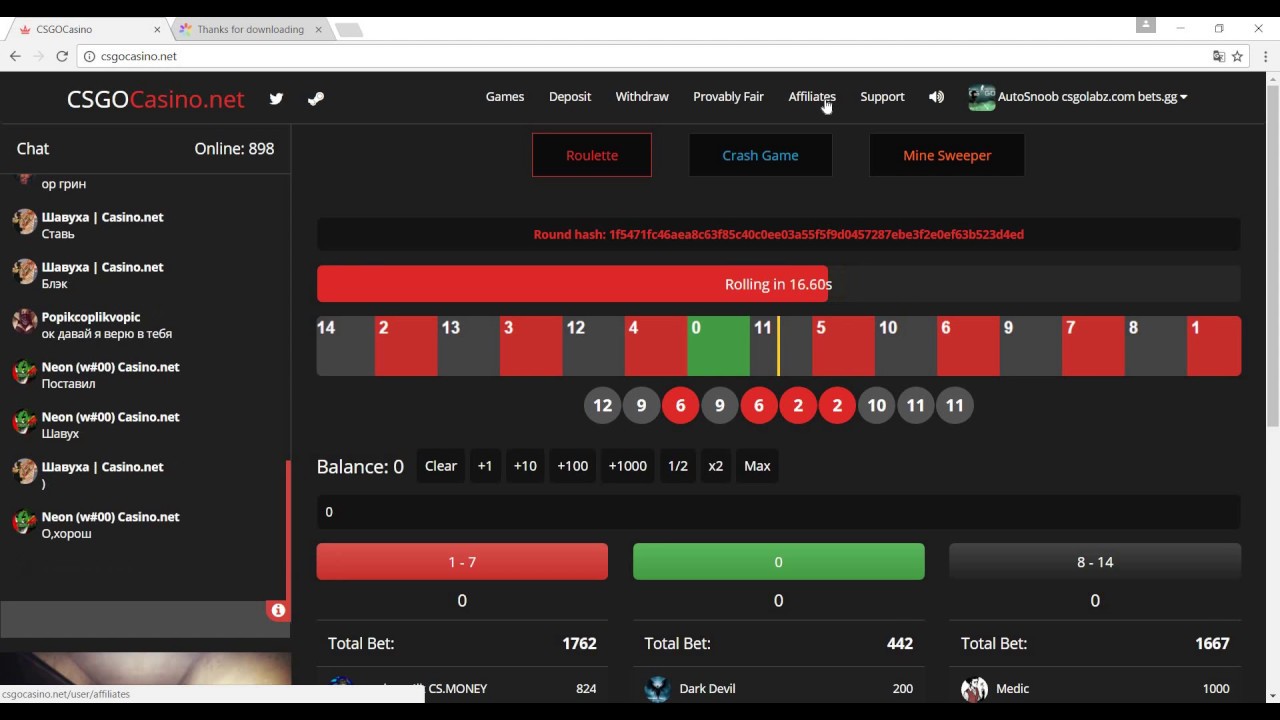Click the Total Bet 1667 value
This screenshot has width=1280, height=720.
(1212, 643)
